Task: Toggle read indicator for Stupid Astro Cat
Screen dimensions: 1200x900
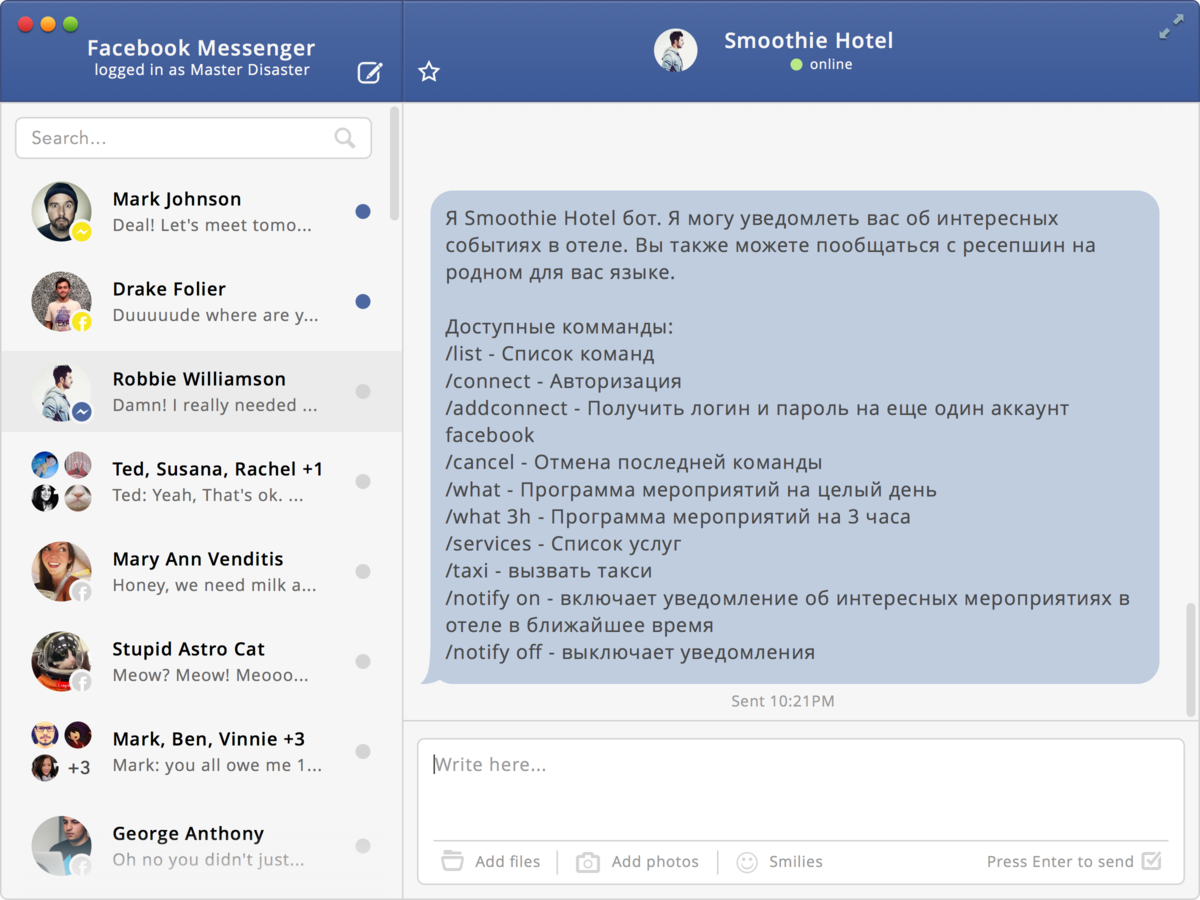Action: (x=363, y=661)
